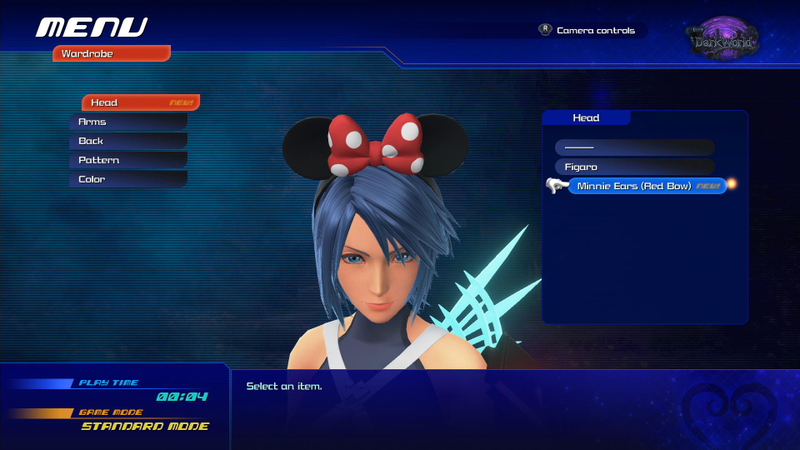800x450 pixels.
Task: Click the NEW badge on Head category
Action: (x=181, y=103)
